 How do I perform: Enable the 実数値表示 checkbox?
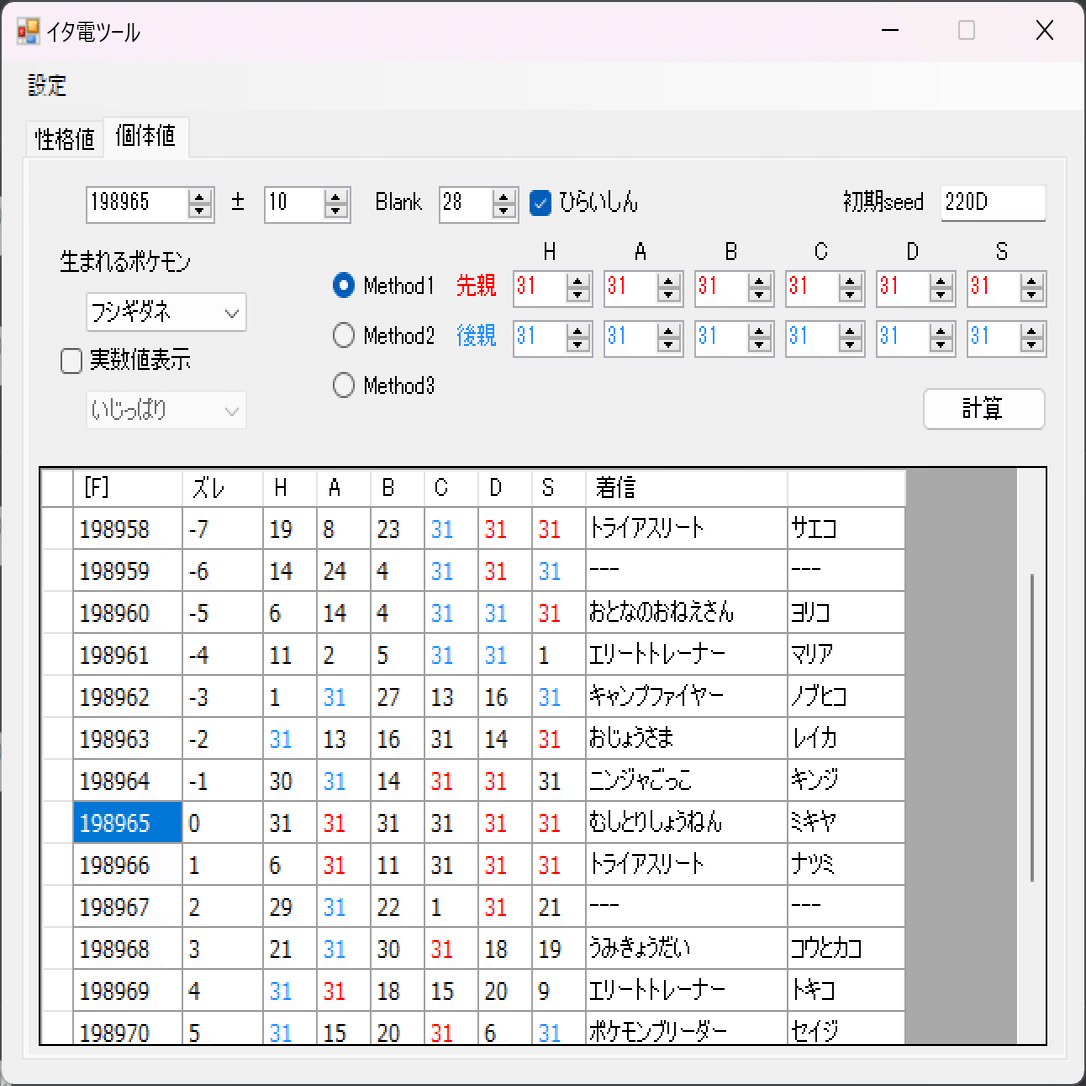(71, 361)
